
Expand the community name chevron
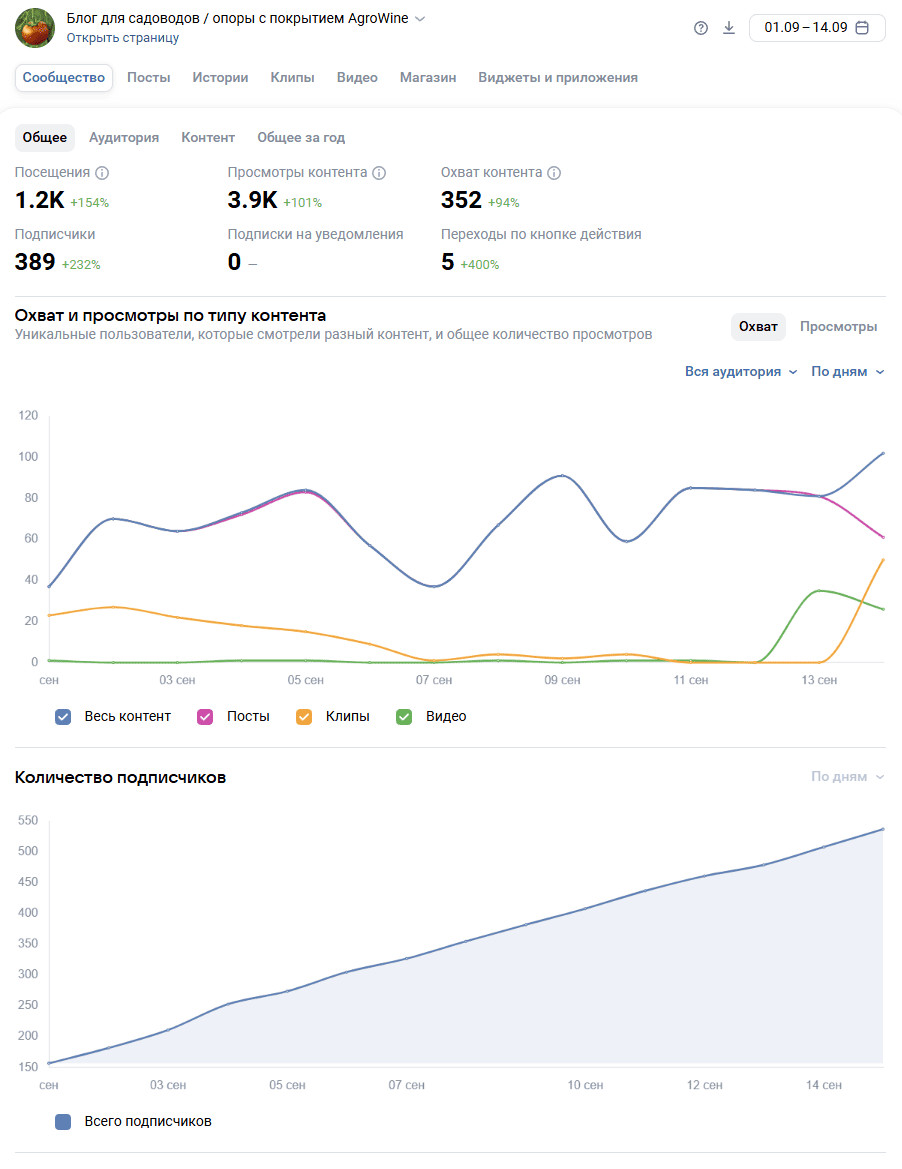[420, 19]
